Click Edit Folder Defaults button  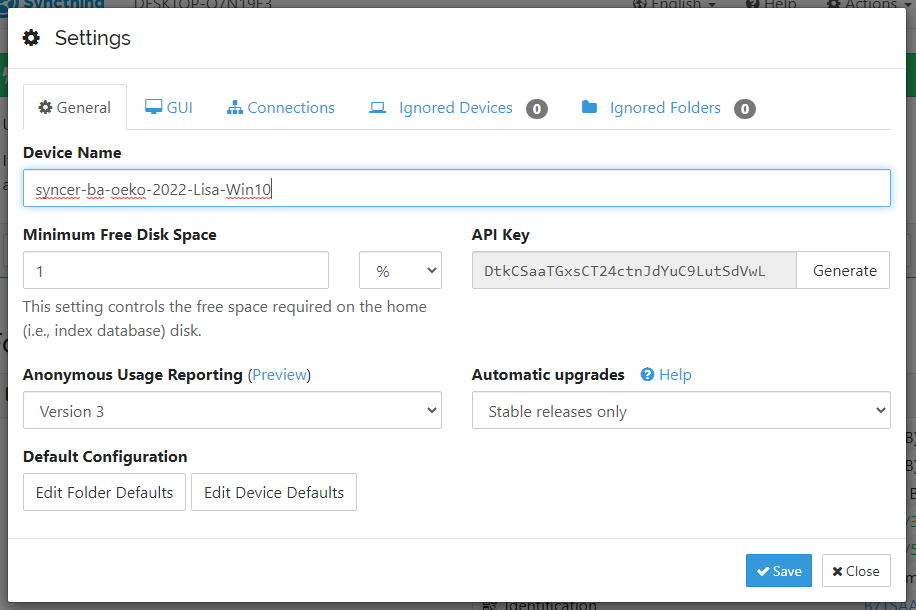tap(104, 492)
